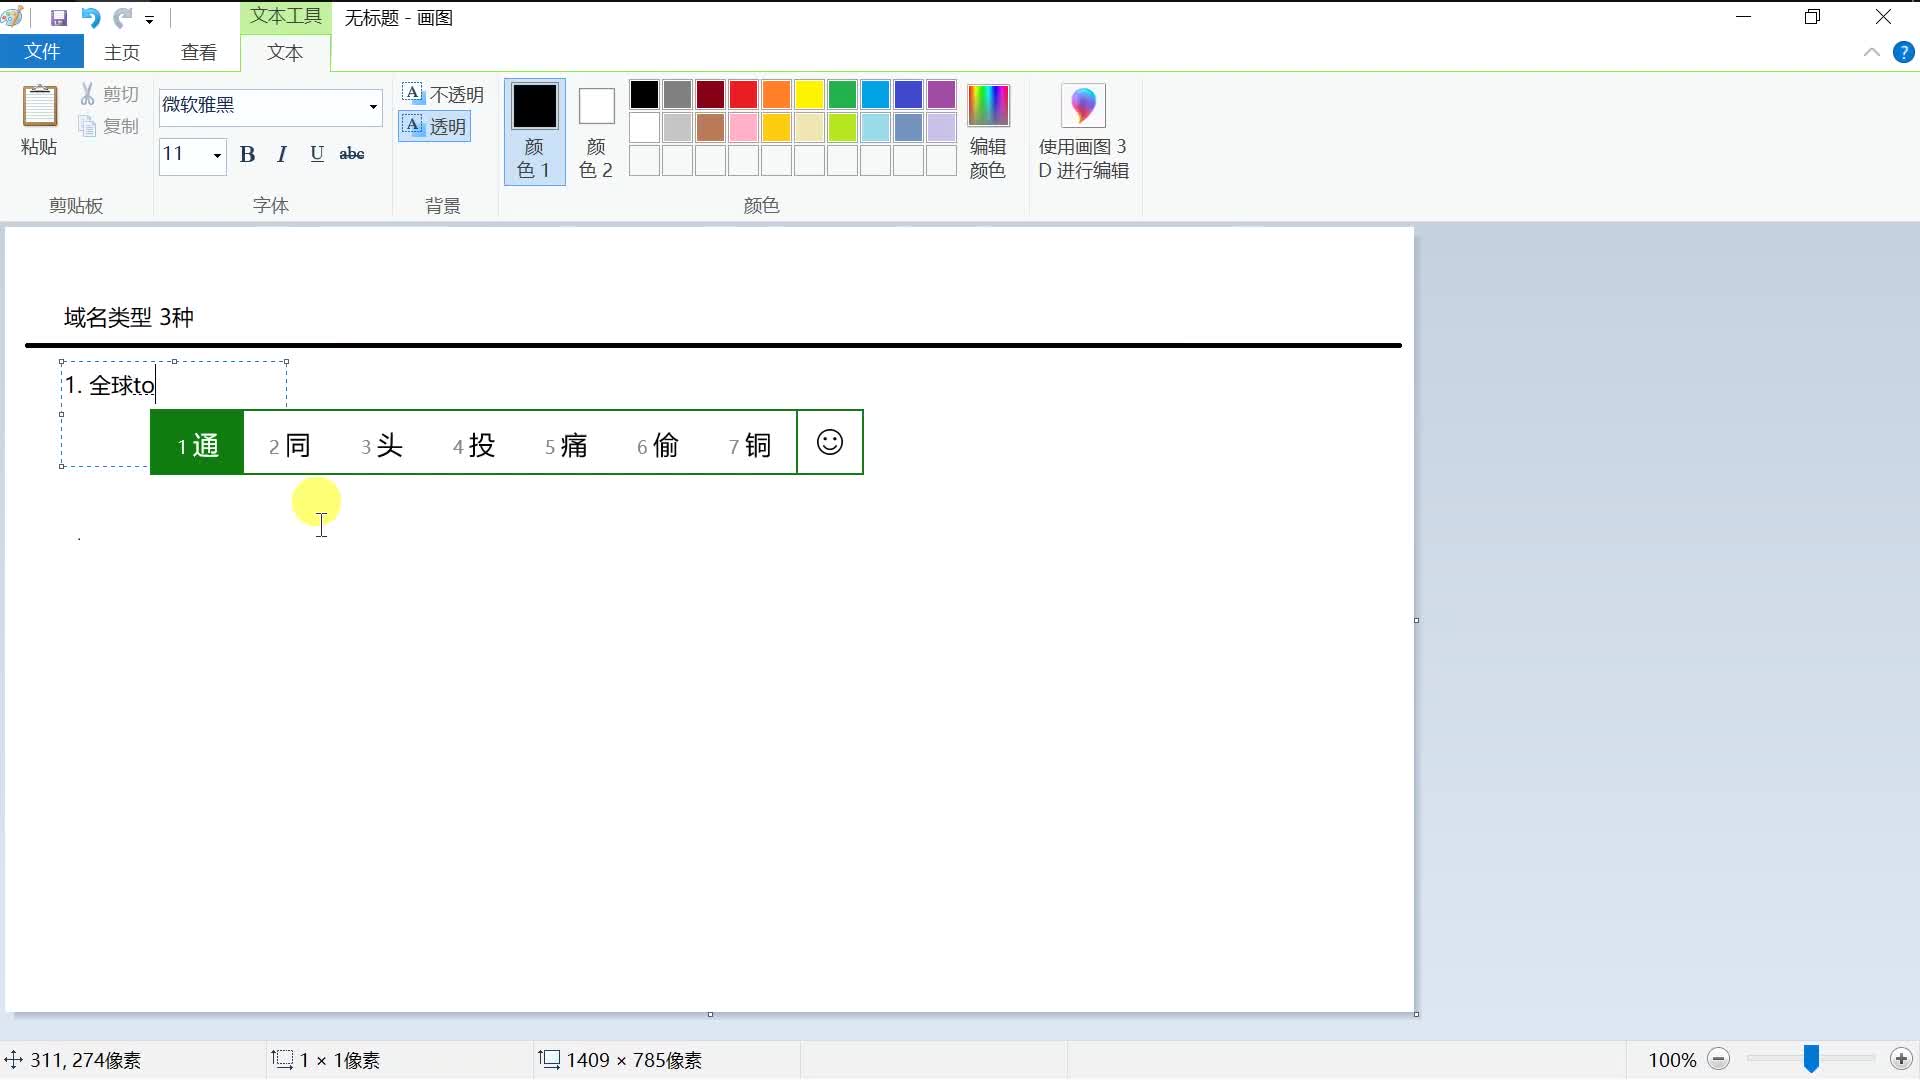1920x1080 pixels.
Task: Toggle Underline text formatting
Action: click(x=317, y=154)
